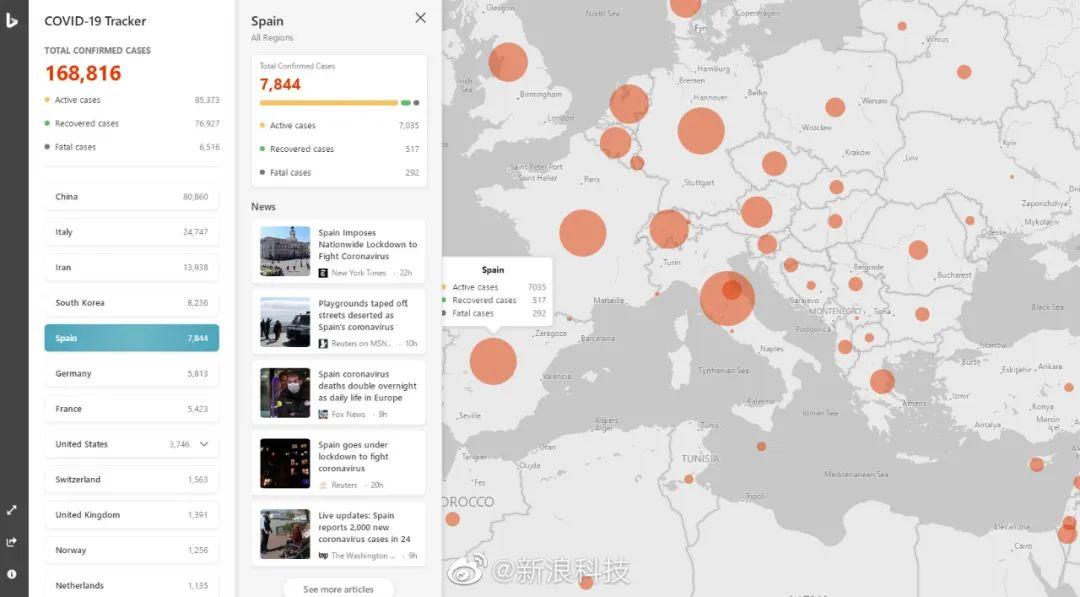Select the case bubble near Warsaw in Poland
This screenshot has width=1080, height=597.
pos(835,107)
